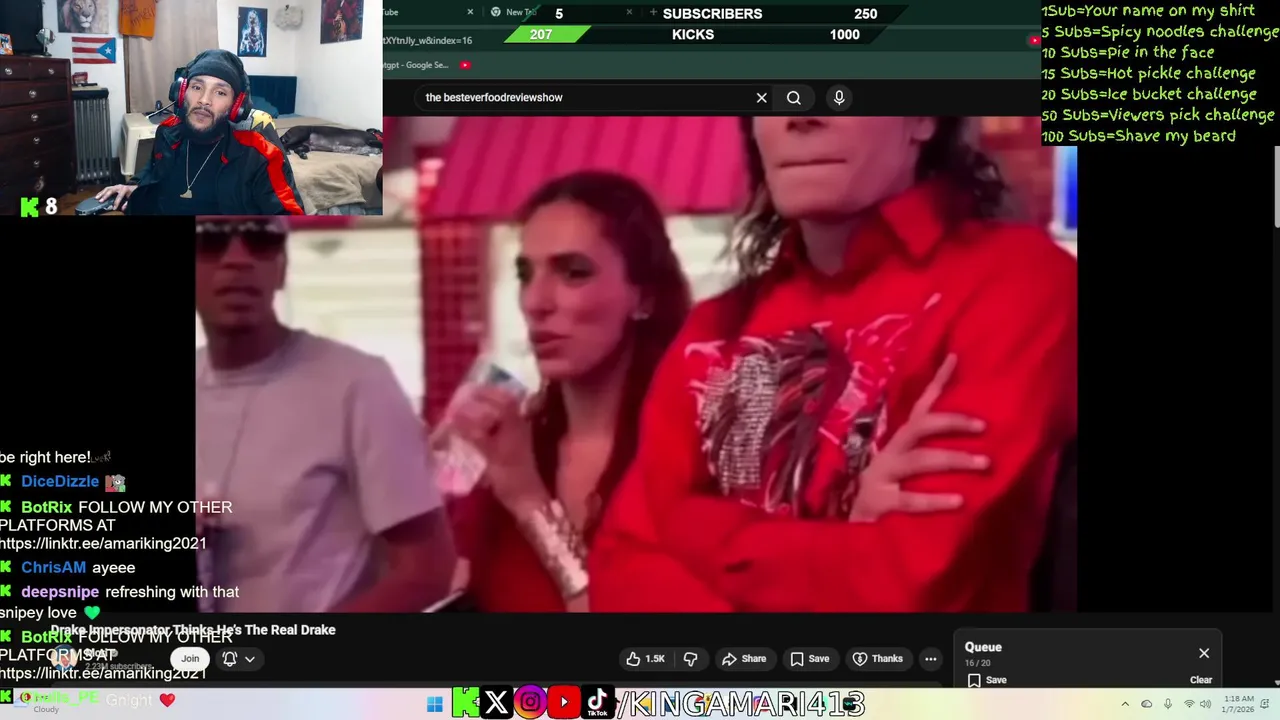The height and width of the screenshot is (720, 1280).
Task: Share the current YouTube video
Action: pos(744,659)
